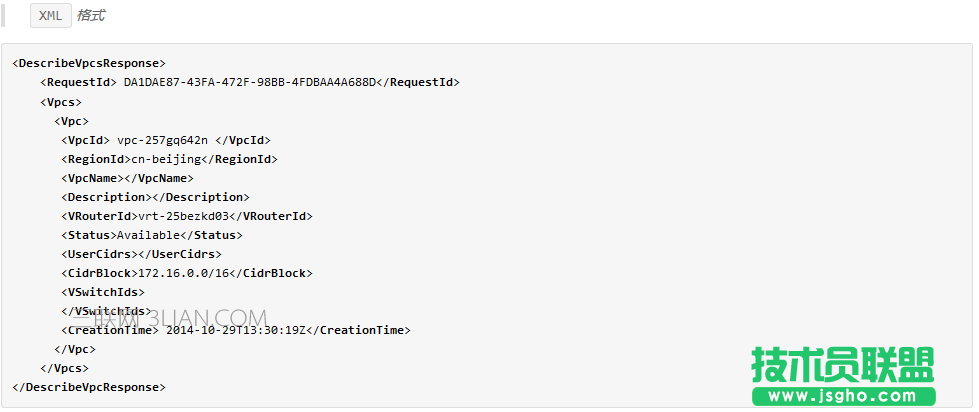This screenshot has height=412, width=979.
Task: Click the opening VSwitchIds tag
Action: point(103,292)
